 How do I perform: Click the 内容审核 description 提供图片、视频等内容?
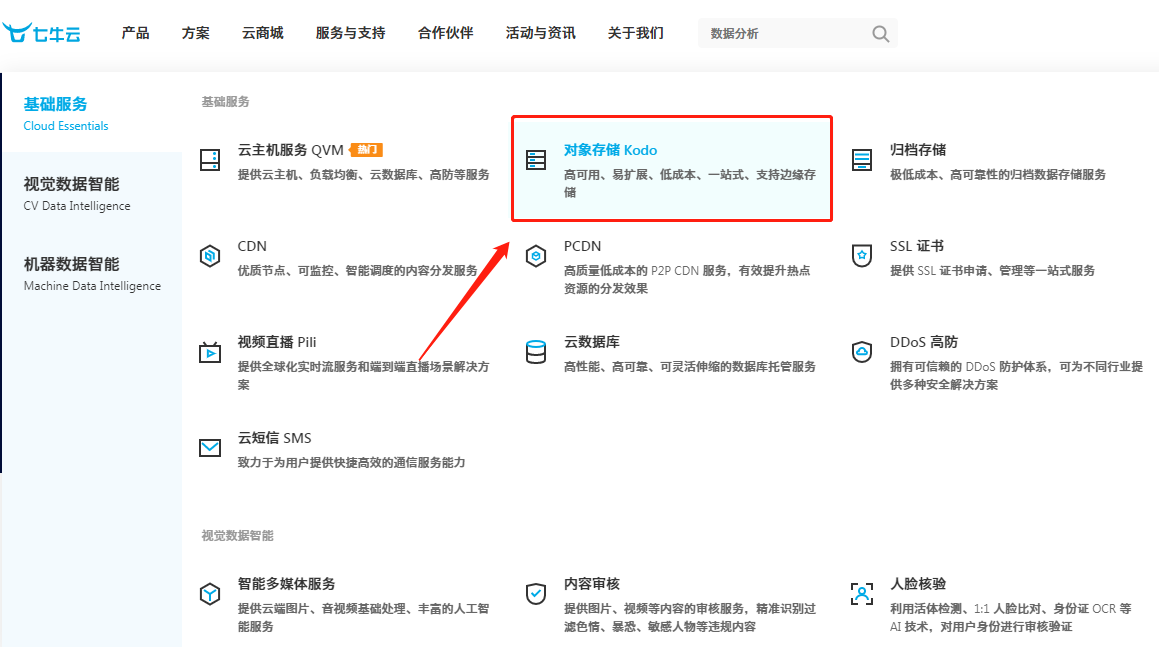[690, 617]
